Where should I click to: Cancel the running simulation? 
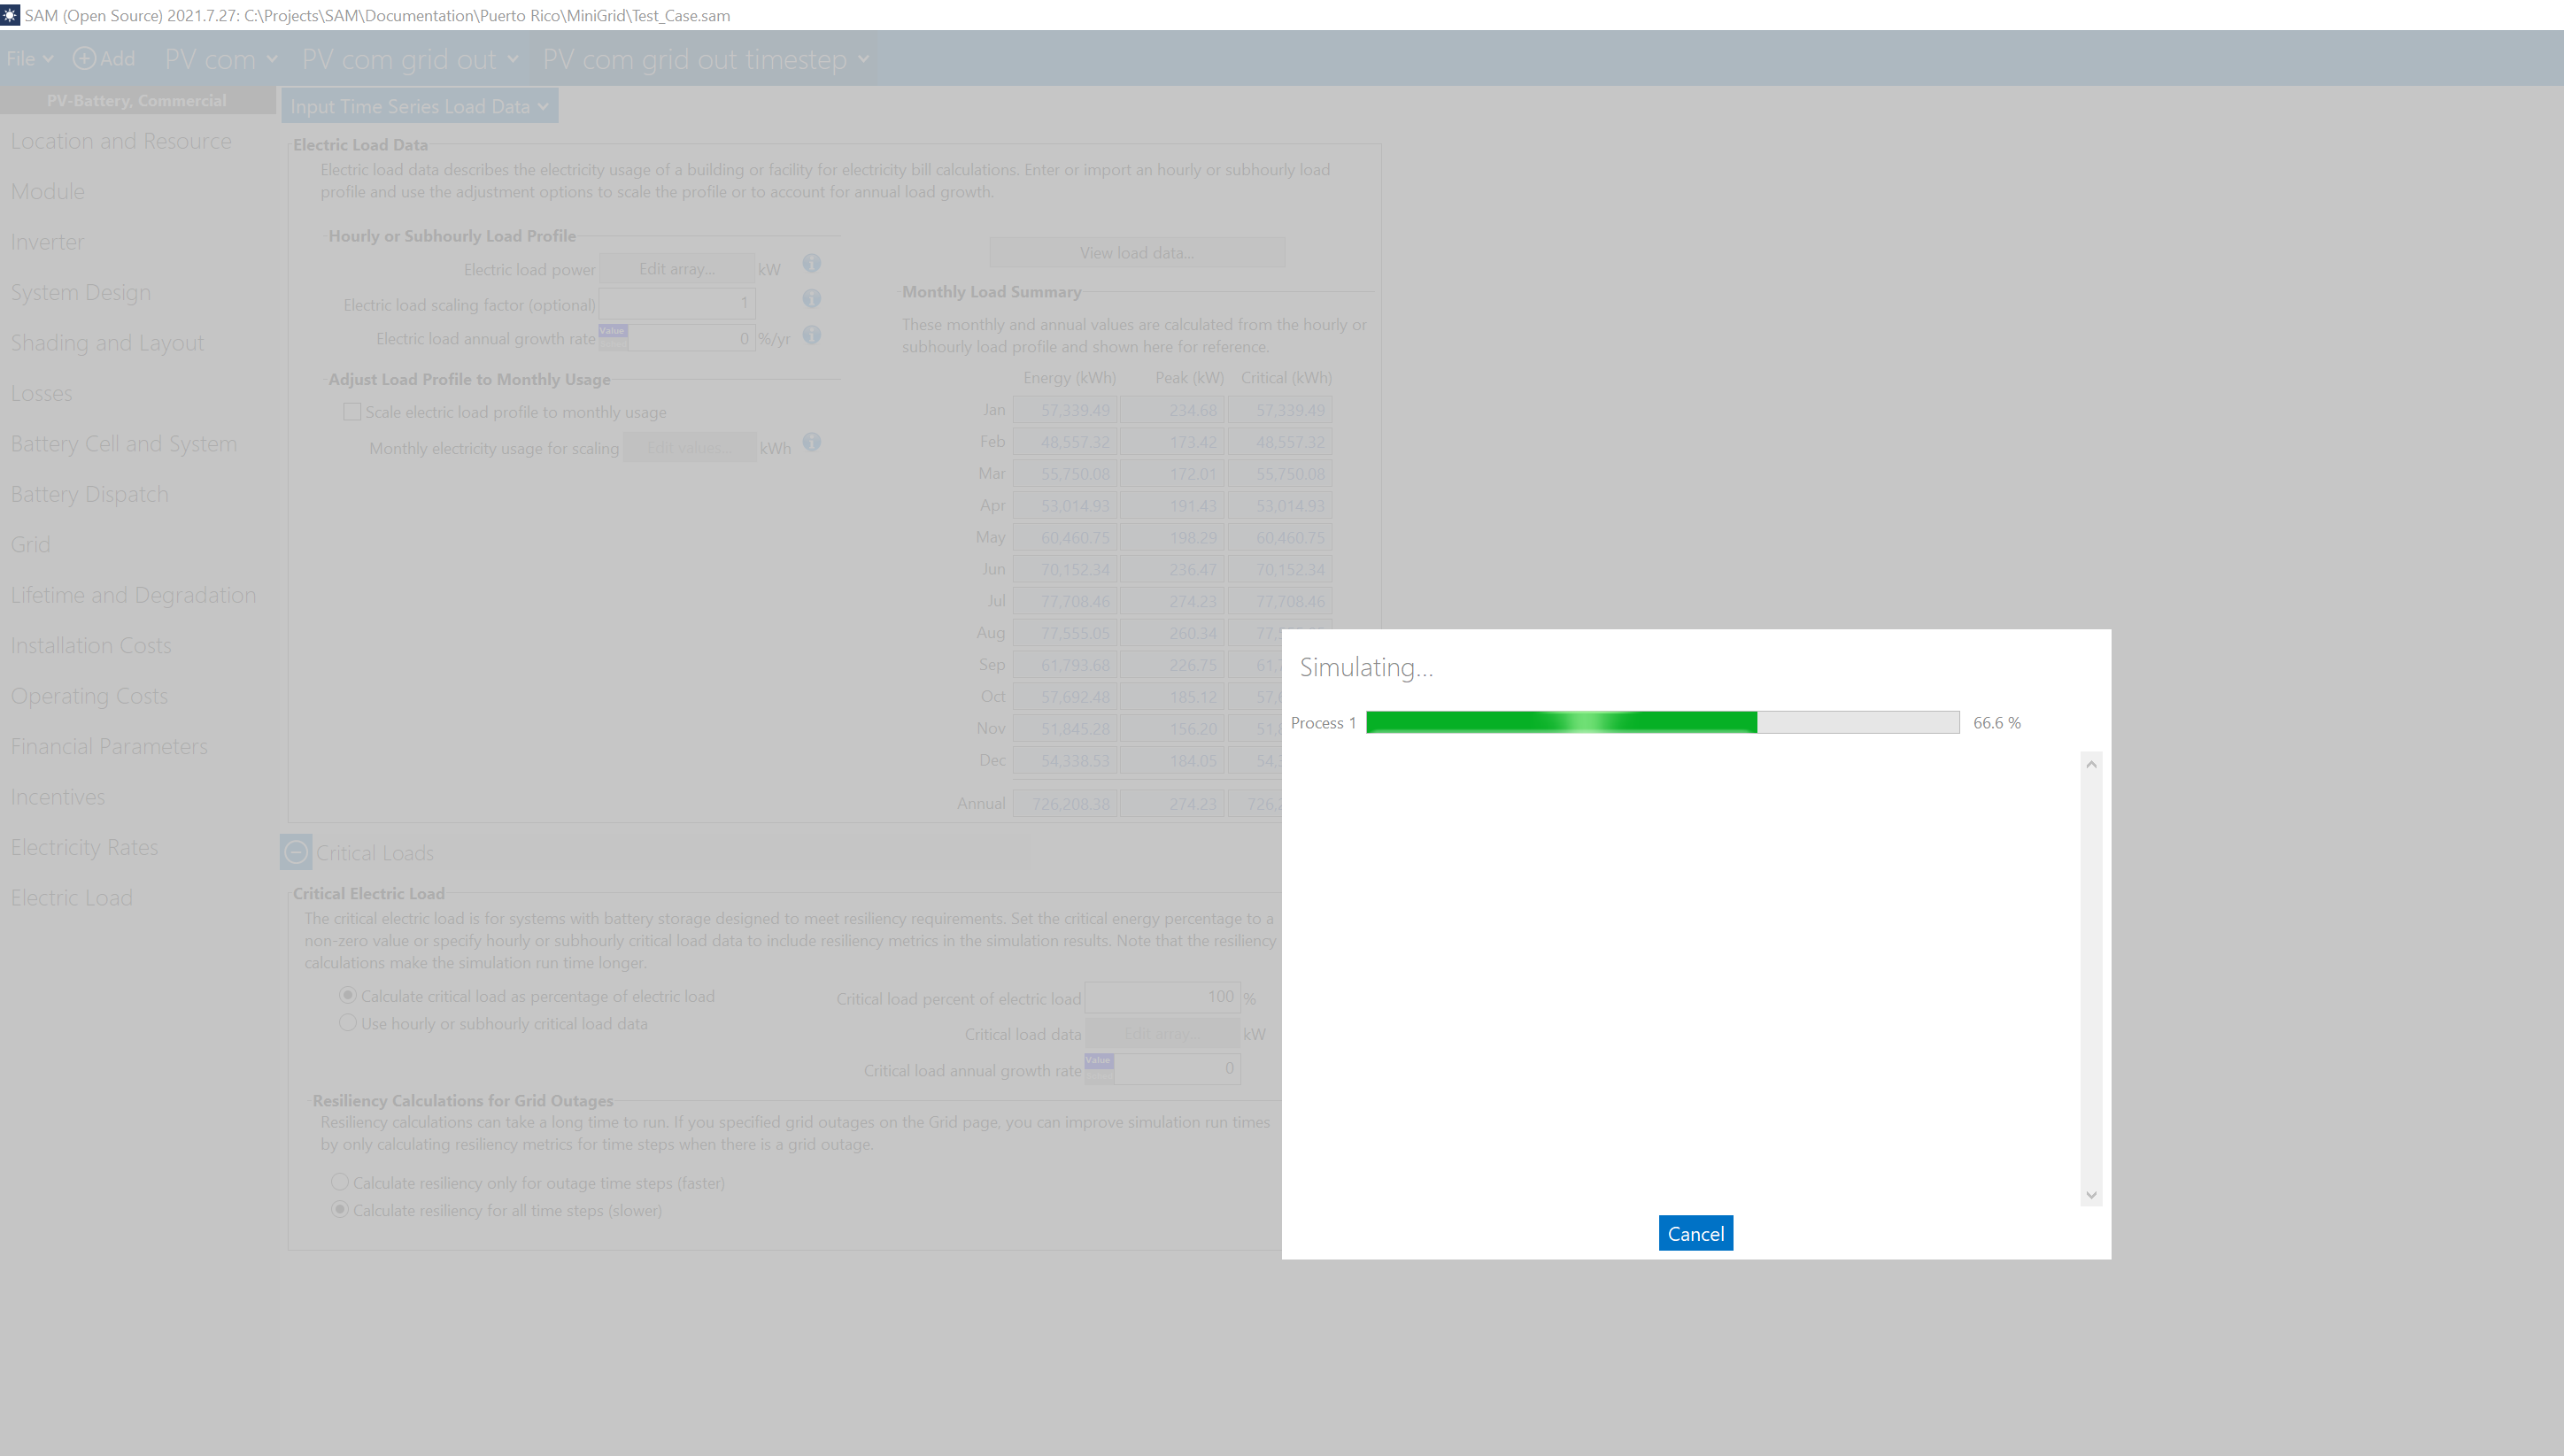(x=1695, y=1233)
